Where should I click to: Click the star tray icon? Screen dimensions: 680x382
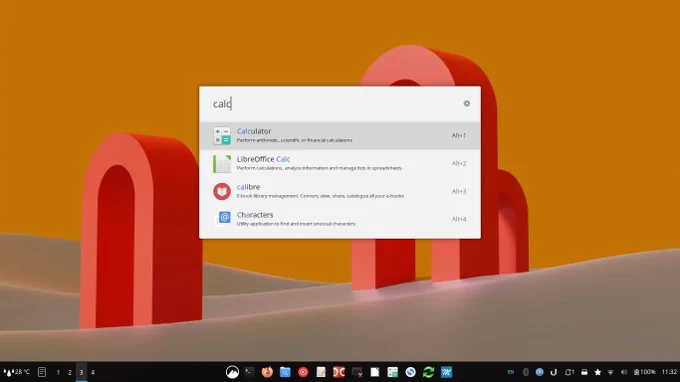(x=598, y=372)
